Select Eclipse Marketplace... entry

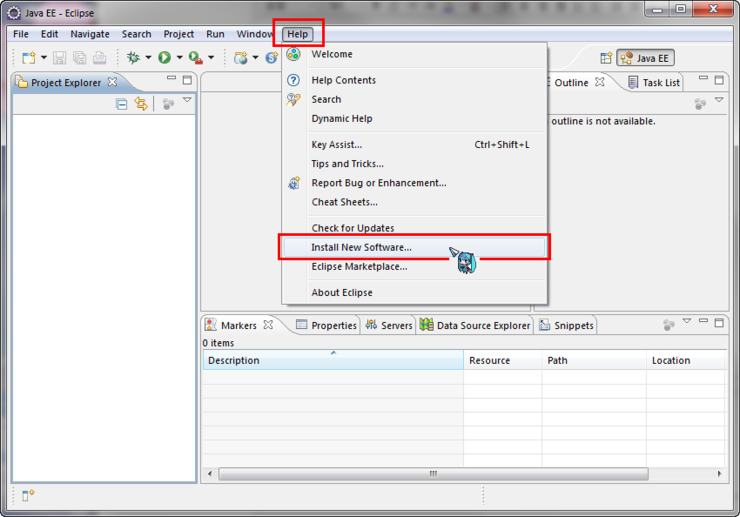point(414,267)
